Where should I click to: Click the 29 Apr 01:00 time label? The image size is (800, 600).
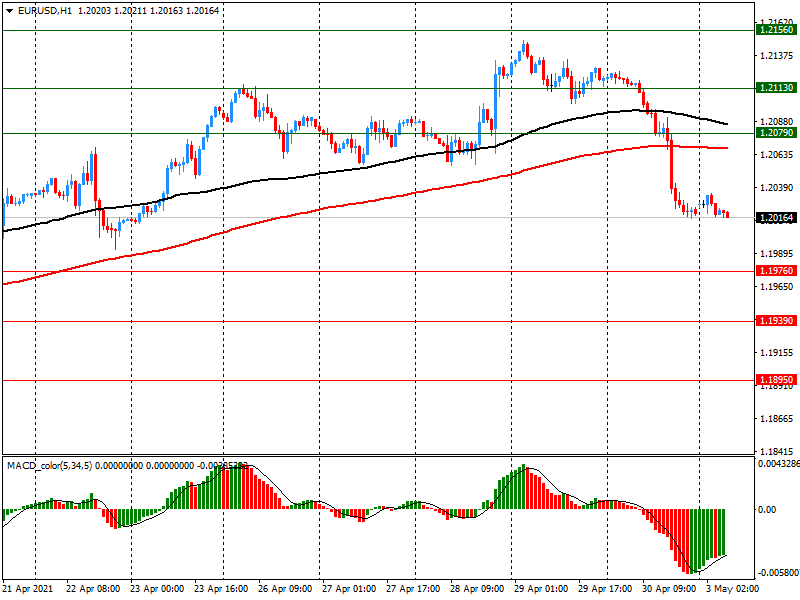tap(541, 589)
